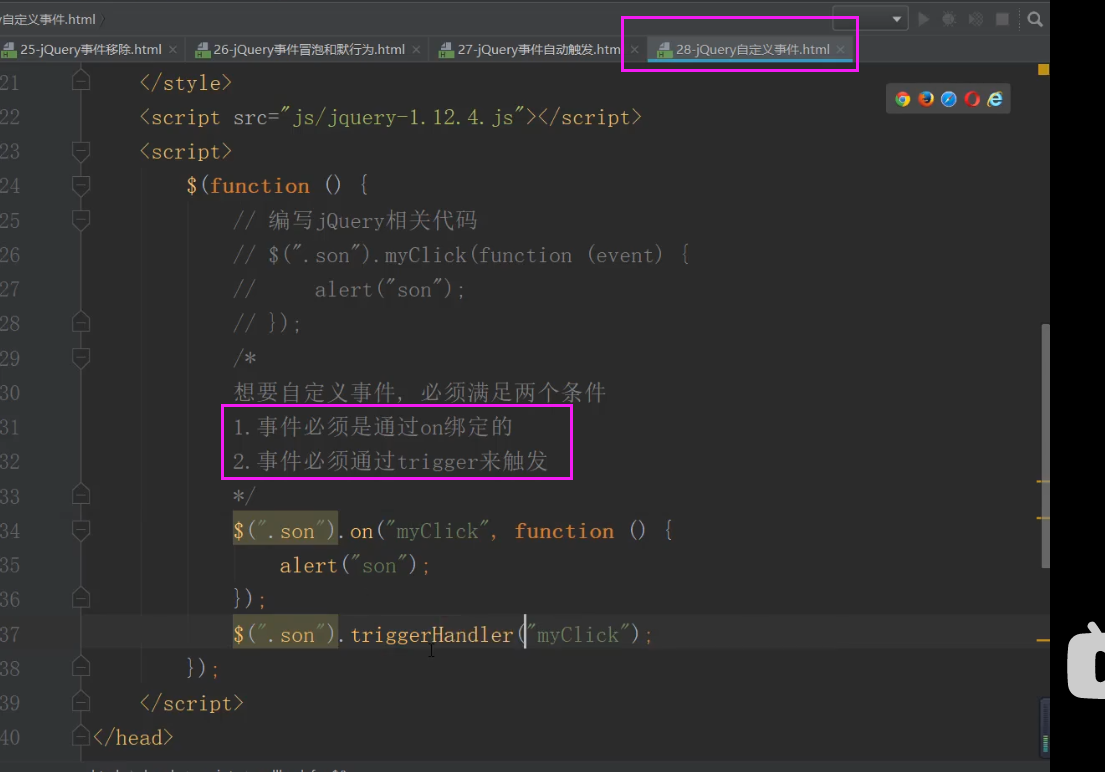Open page in Chrome browser icon

[x=903, y=99]
